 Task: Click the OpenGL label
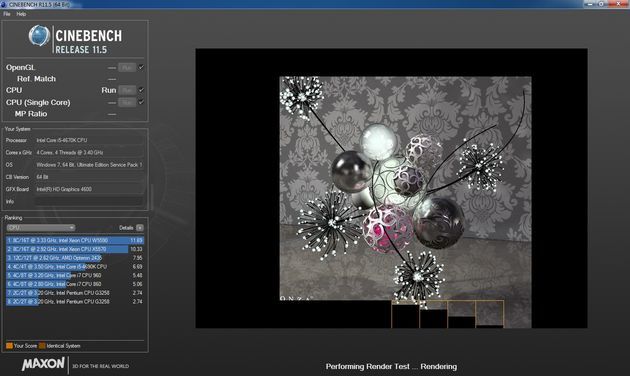[x=20, y=67]
